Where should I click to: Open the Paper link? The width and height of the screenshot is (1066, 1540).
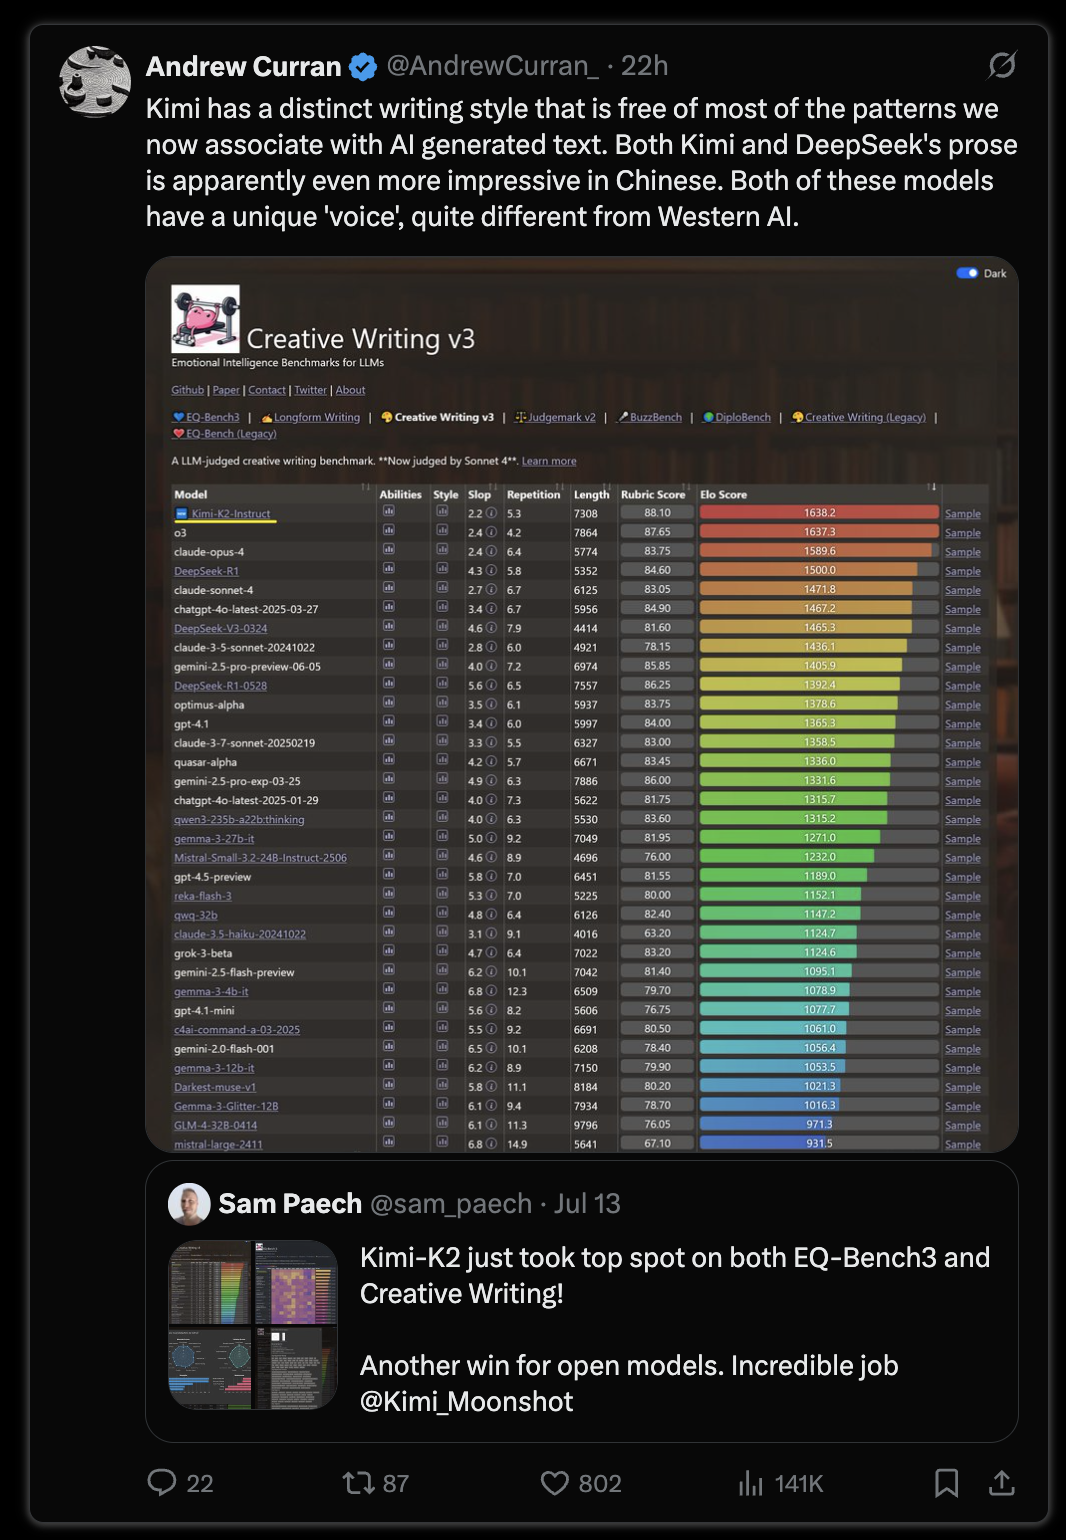tap(226, 390)
